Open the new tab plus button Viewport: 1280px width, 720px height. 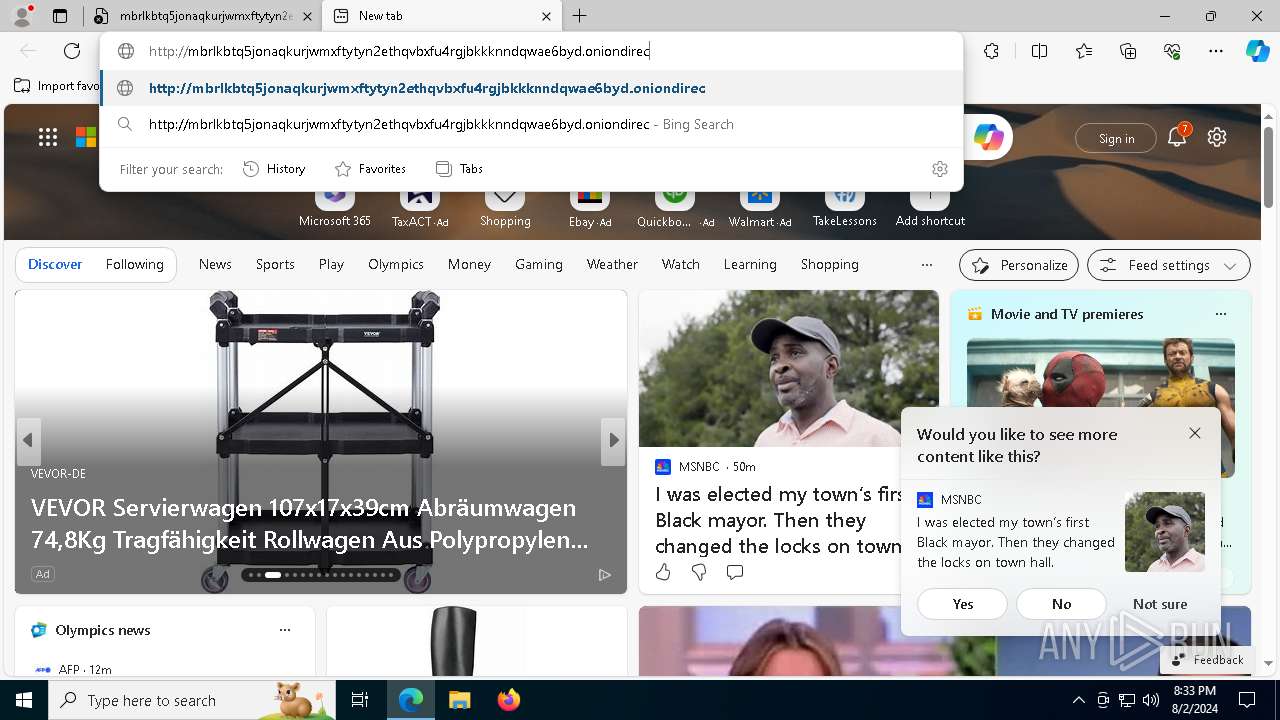coord(580,16)
